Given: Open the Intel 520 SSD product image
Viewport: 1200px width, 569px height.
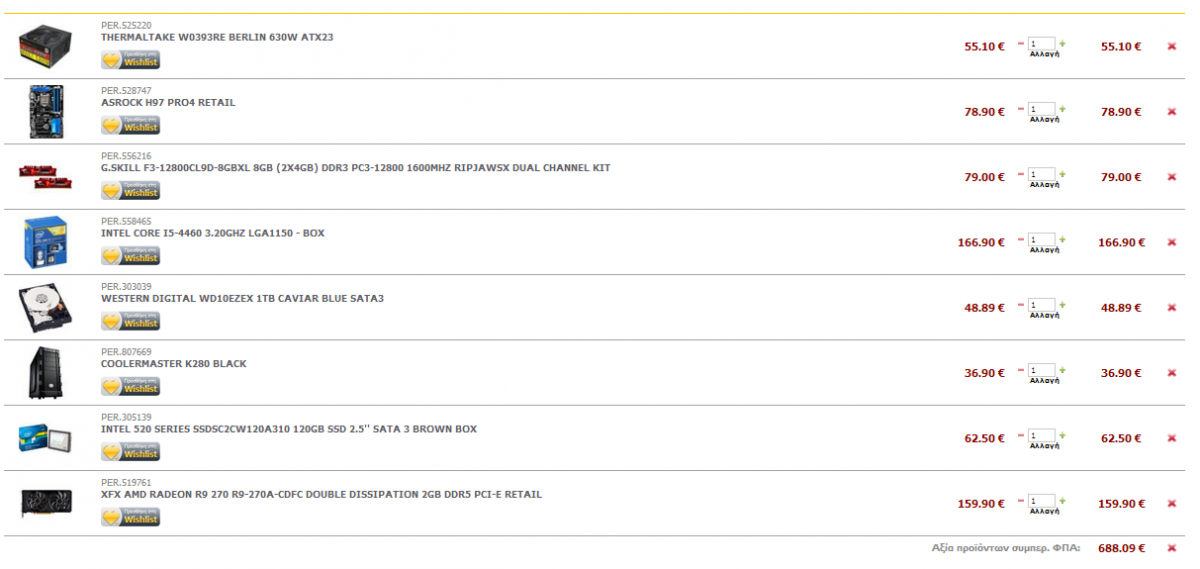Looking at the screenshot, I should 46,438.
